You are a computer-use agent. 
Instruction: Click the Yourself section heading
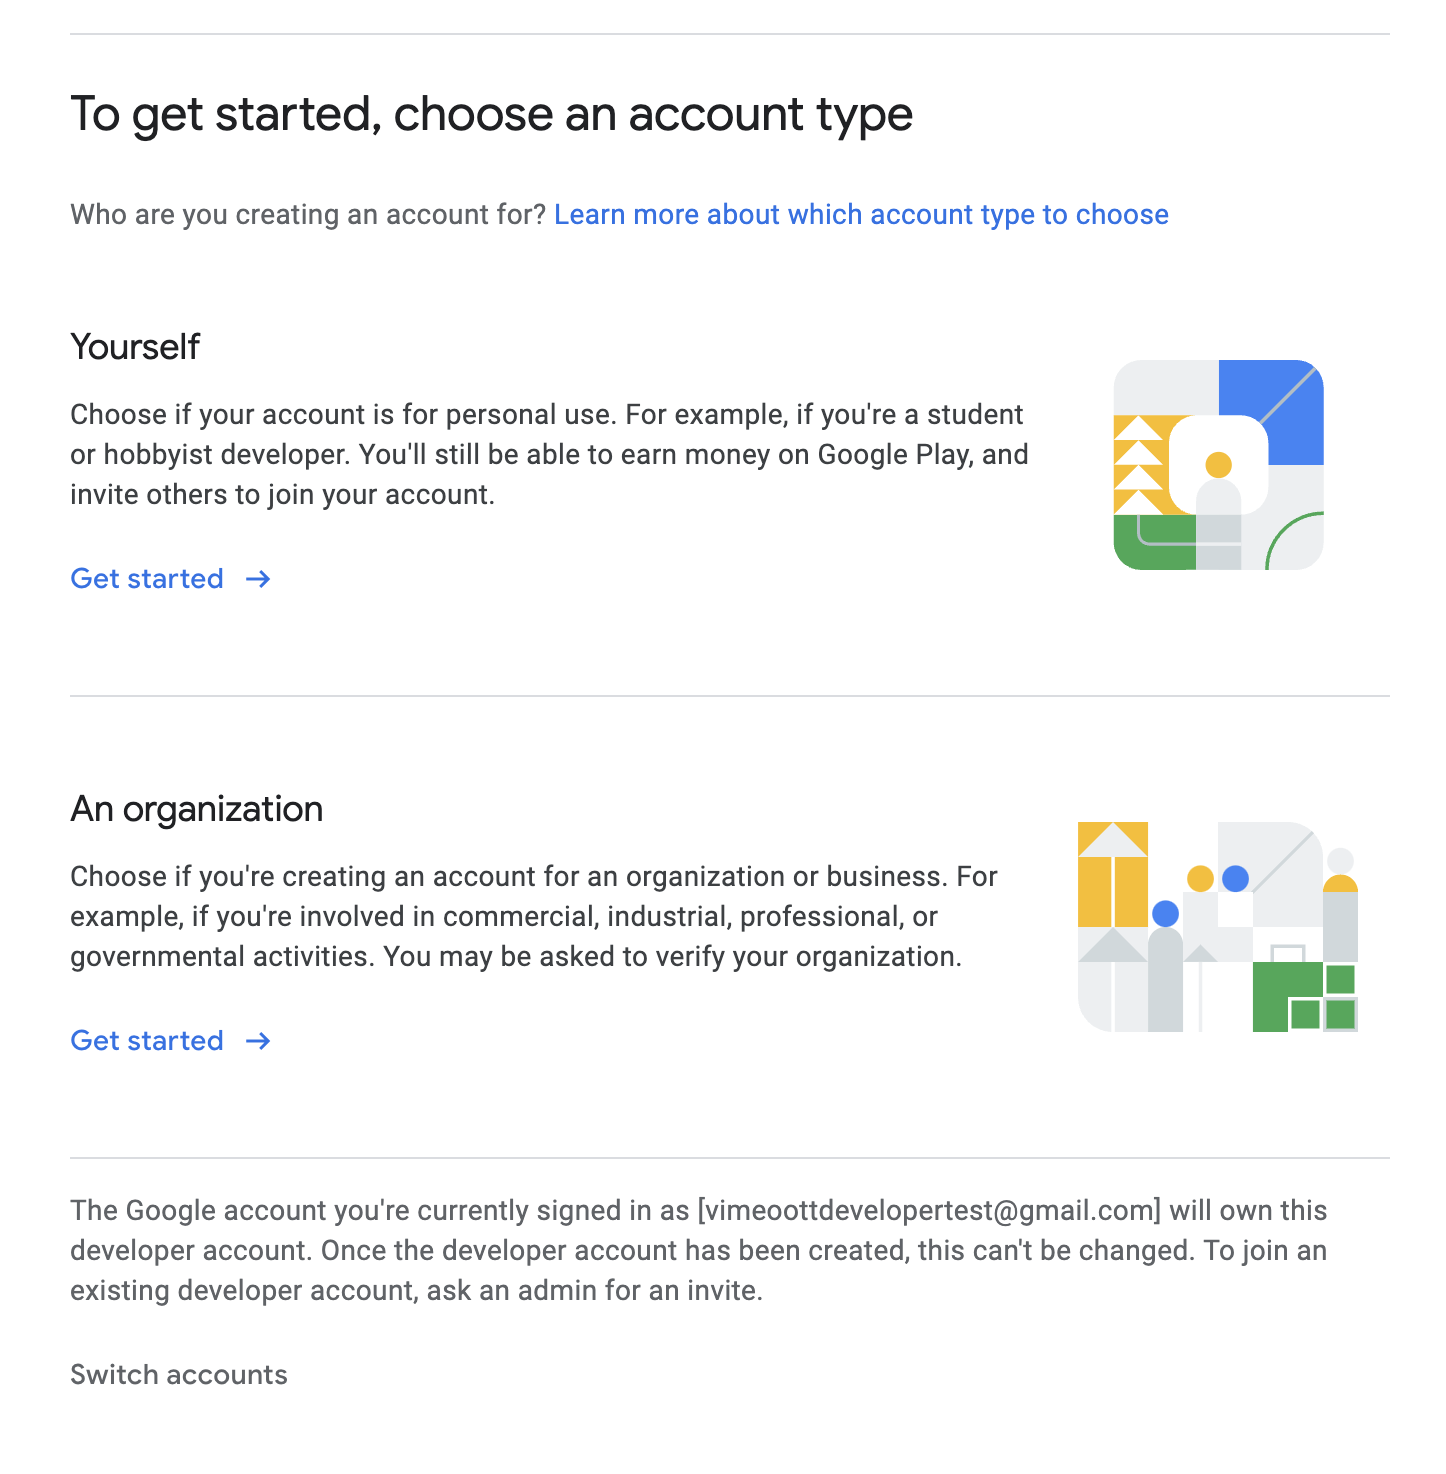tap(135, 347)
